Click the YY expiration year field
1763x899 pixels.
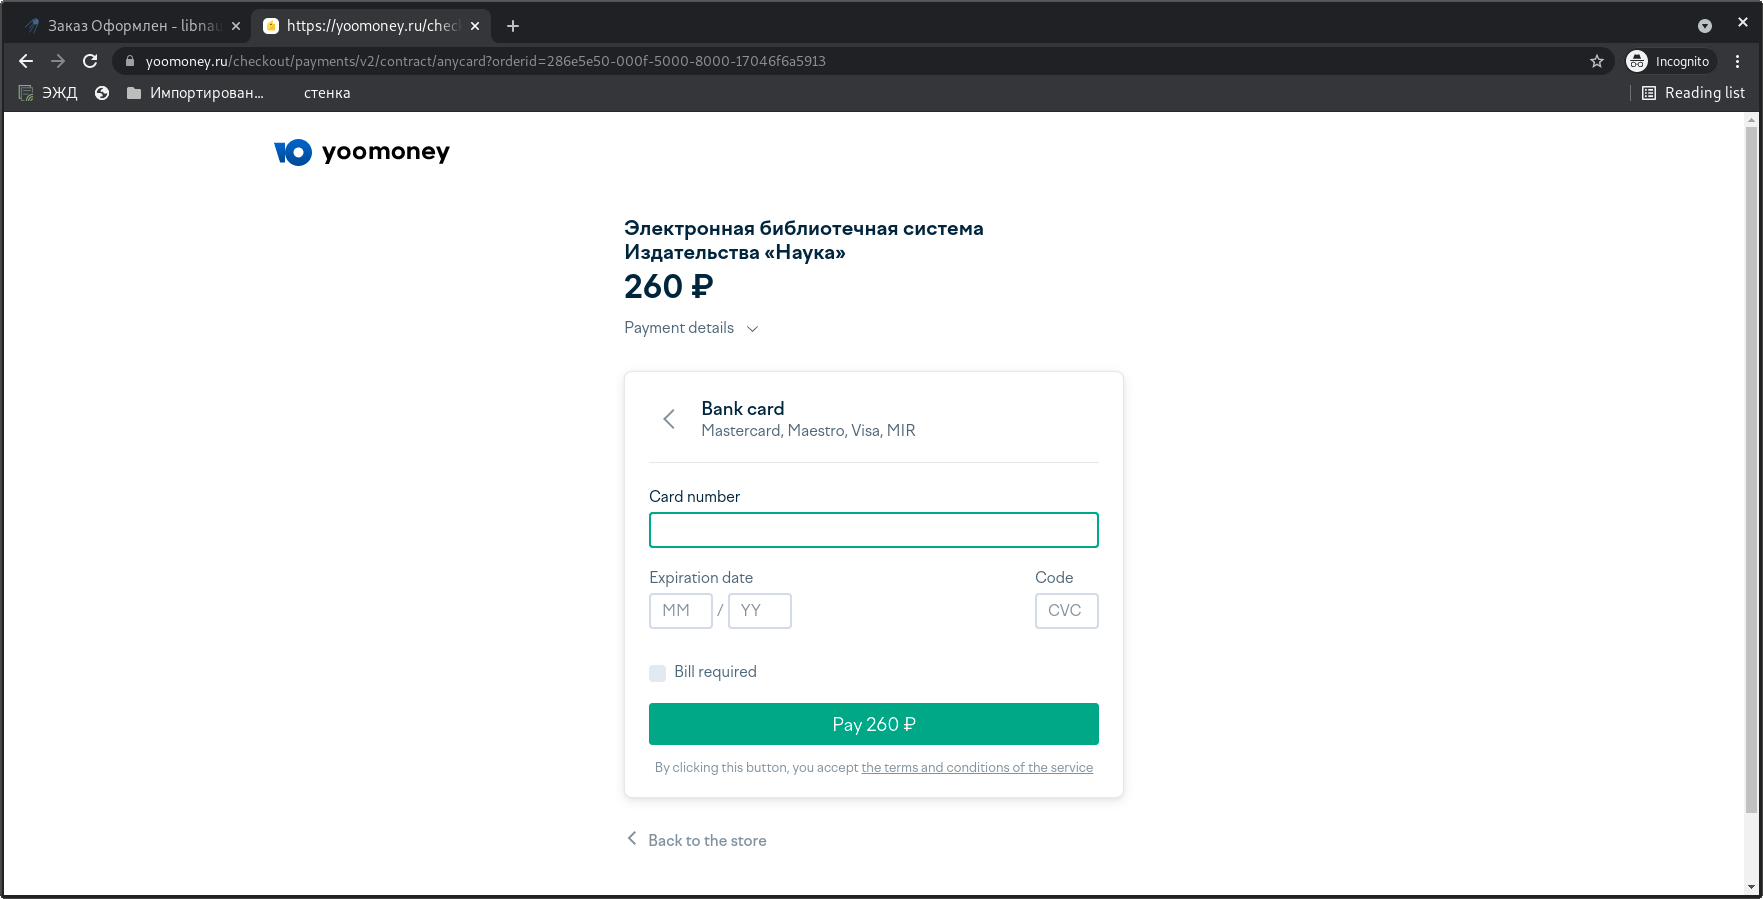point(760,611)
